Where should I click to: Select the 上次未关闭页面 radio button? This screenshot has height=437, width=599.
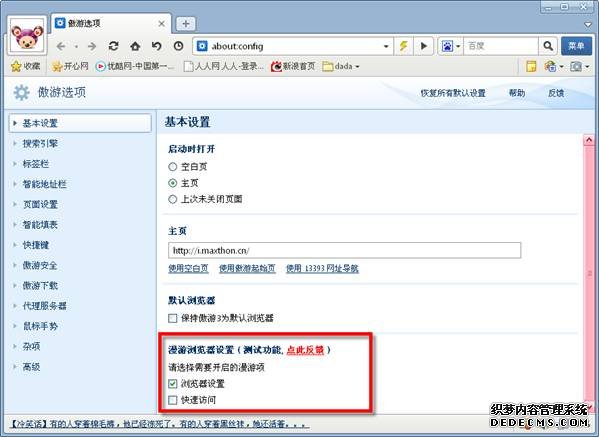pos(173,199)
